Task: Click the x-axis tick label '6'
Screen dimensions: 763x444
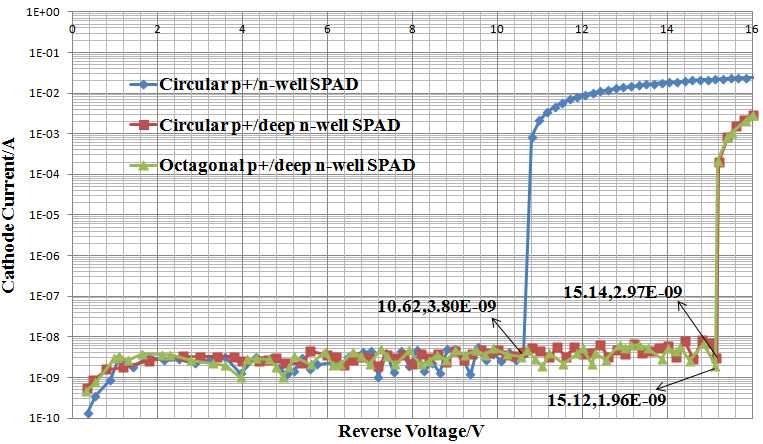Action: pyautogui.click(x=327, y=29)
